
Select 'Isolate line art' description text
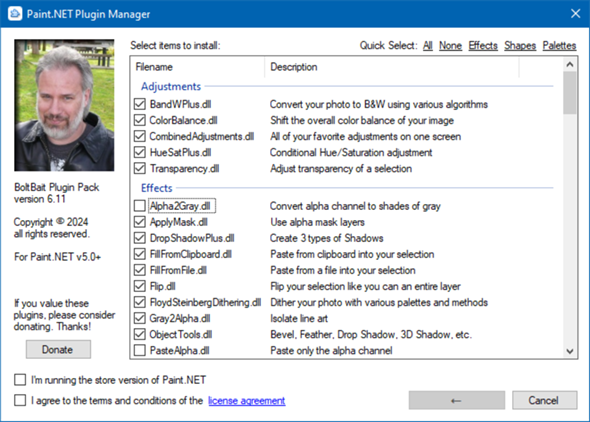tap(299, 319)
